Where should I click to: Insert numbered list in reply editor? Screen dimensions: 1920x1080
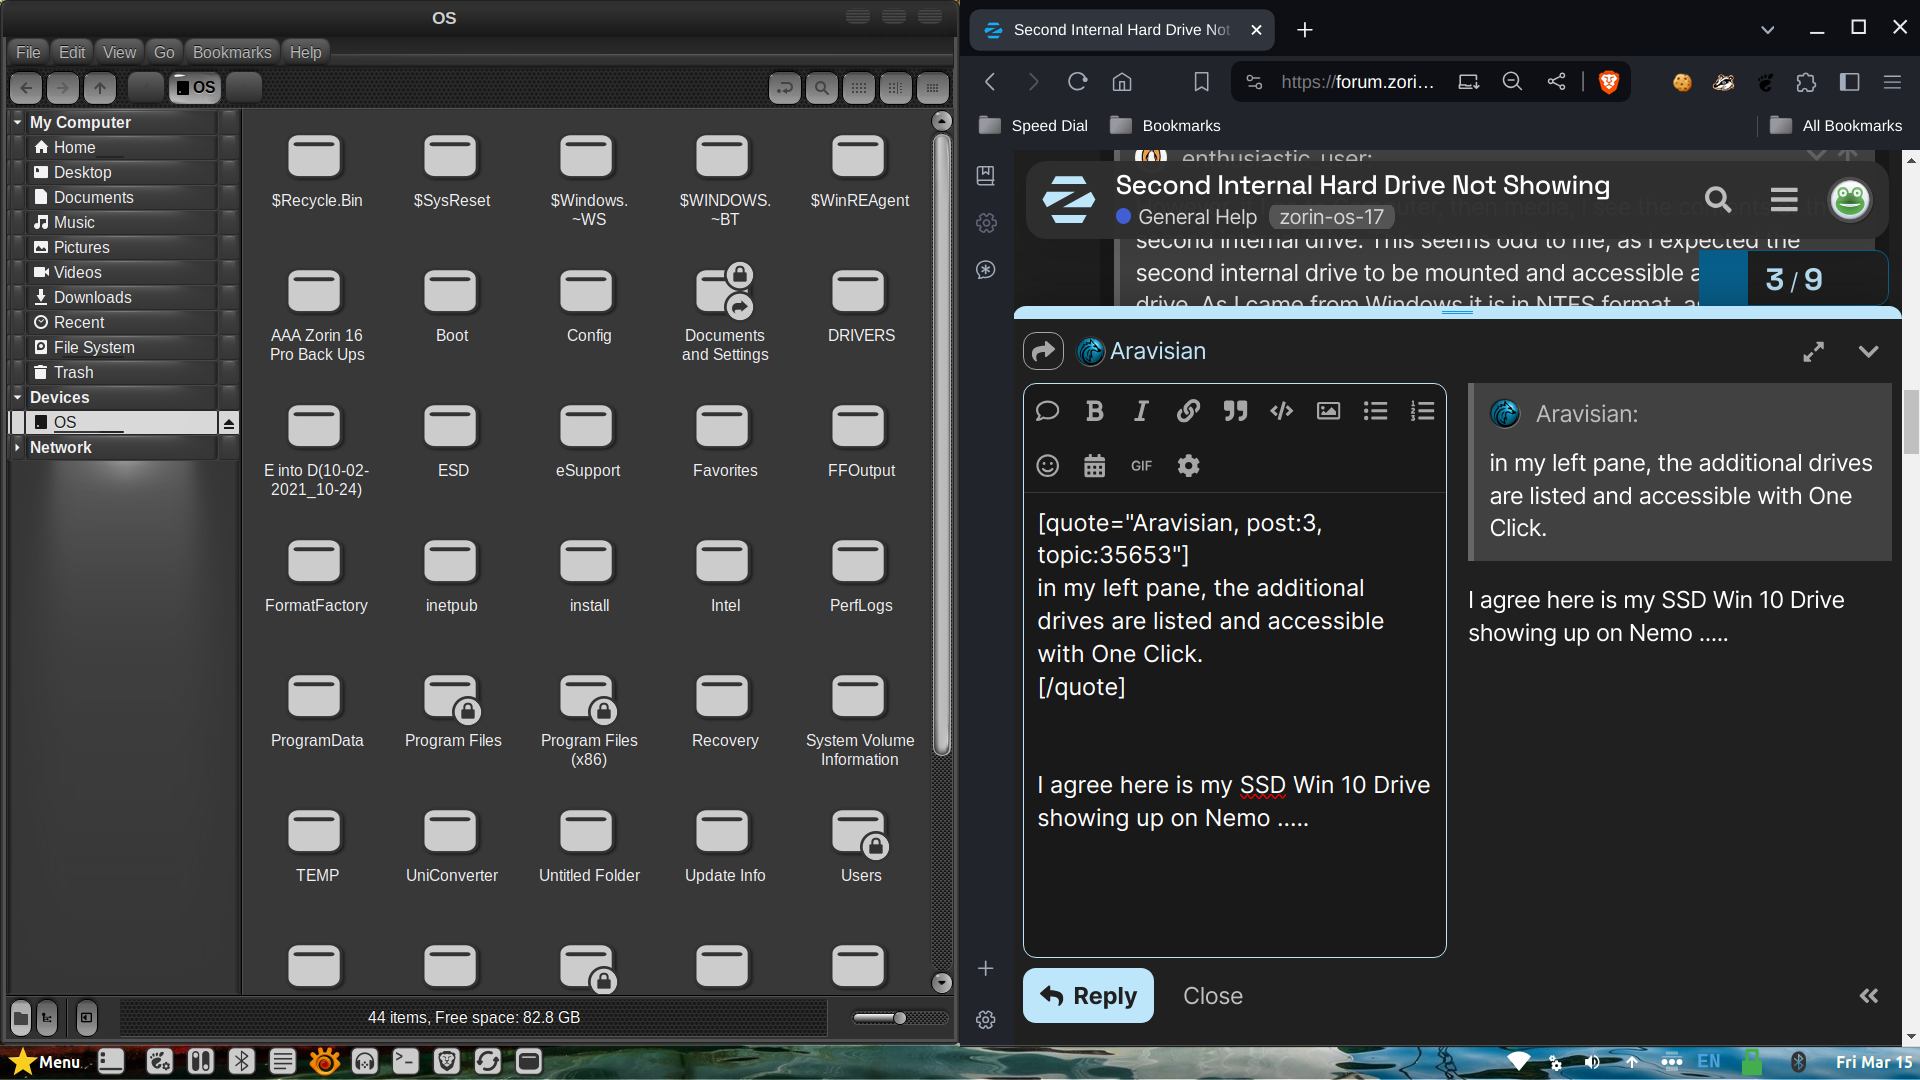1422,411
